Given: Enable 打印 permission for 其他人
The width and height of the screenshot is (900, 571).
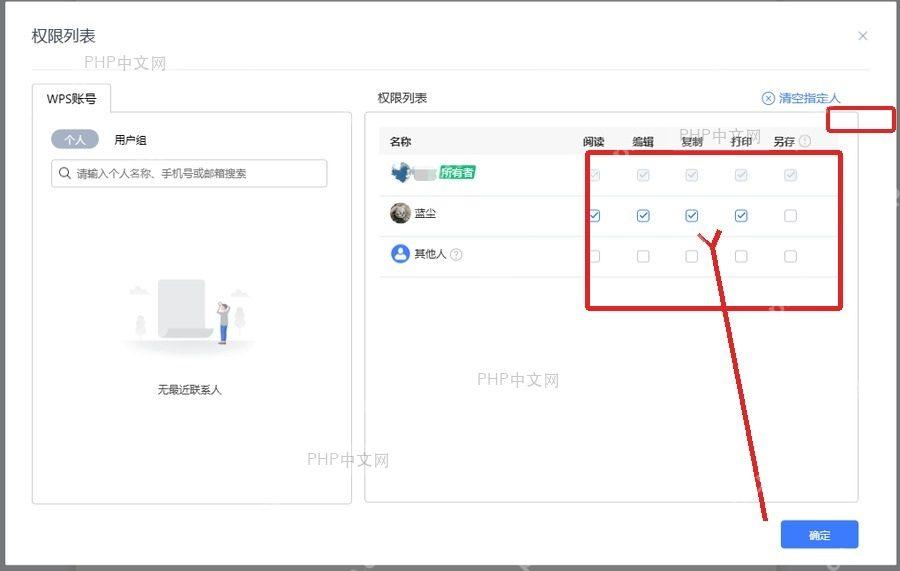Looking at the screenshot, I should (x=741, y=256).
